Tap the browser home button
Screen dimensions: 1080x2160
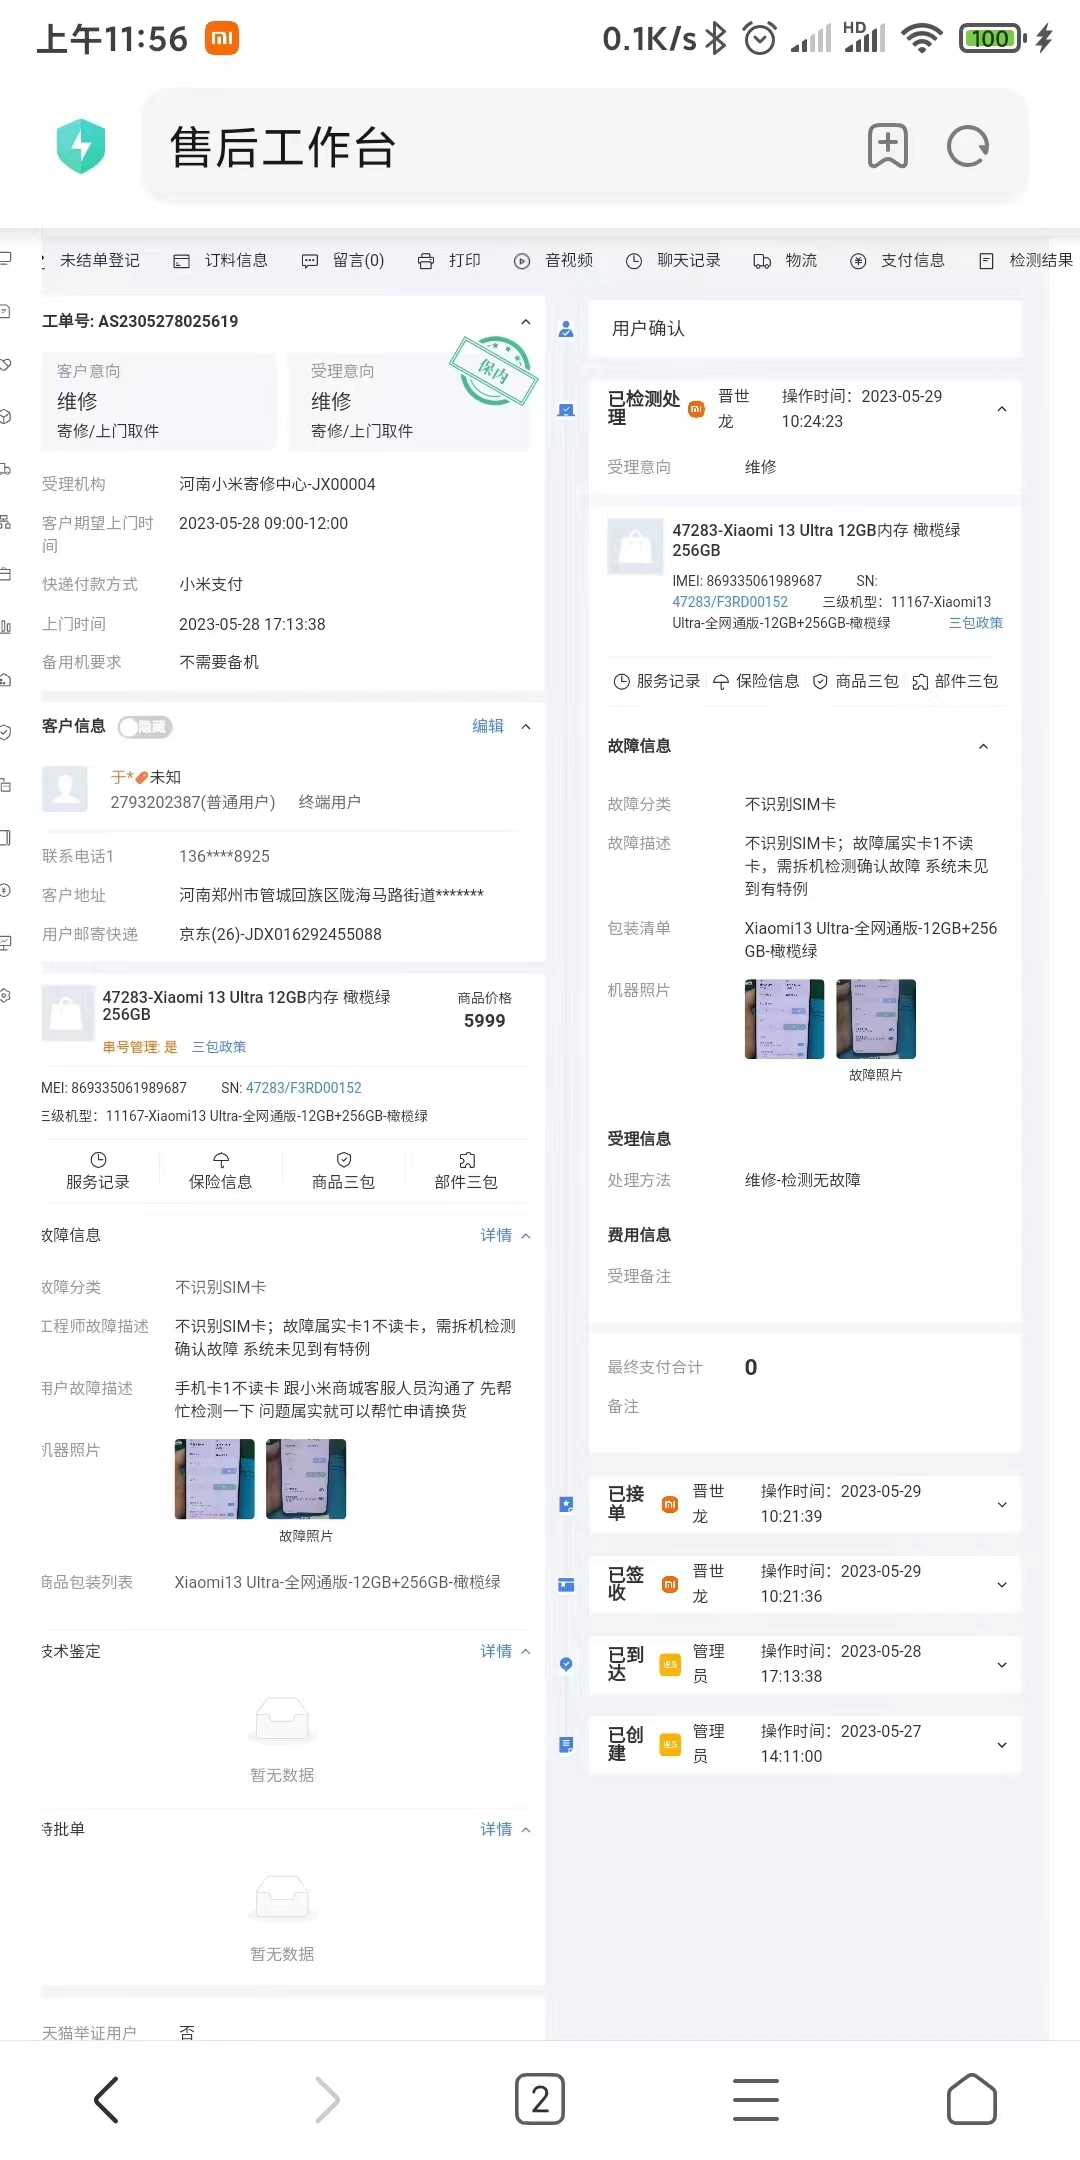pyautogui.click(x=972, y=2099)
